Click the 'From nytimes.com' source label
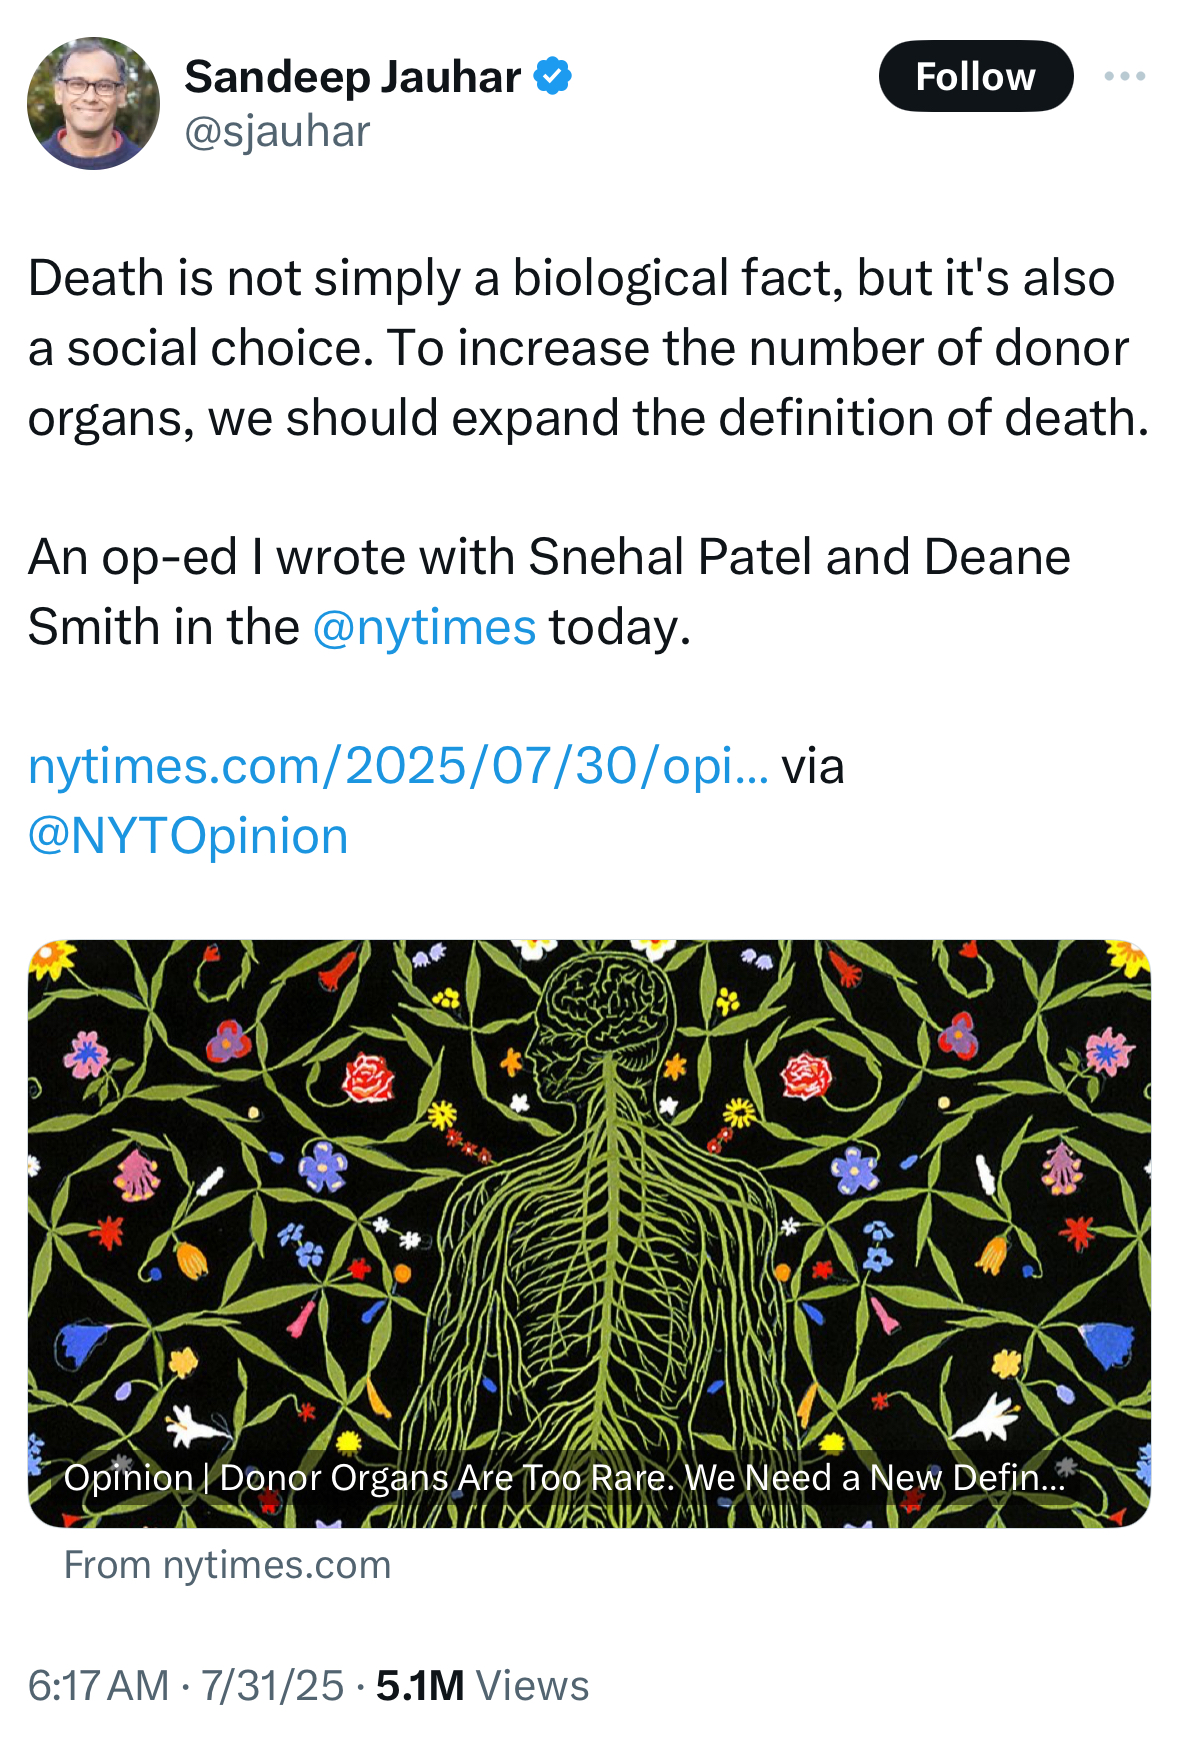Screen dimensions: 1179x1739 click(x=228, y=1565)
